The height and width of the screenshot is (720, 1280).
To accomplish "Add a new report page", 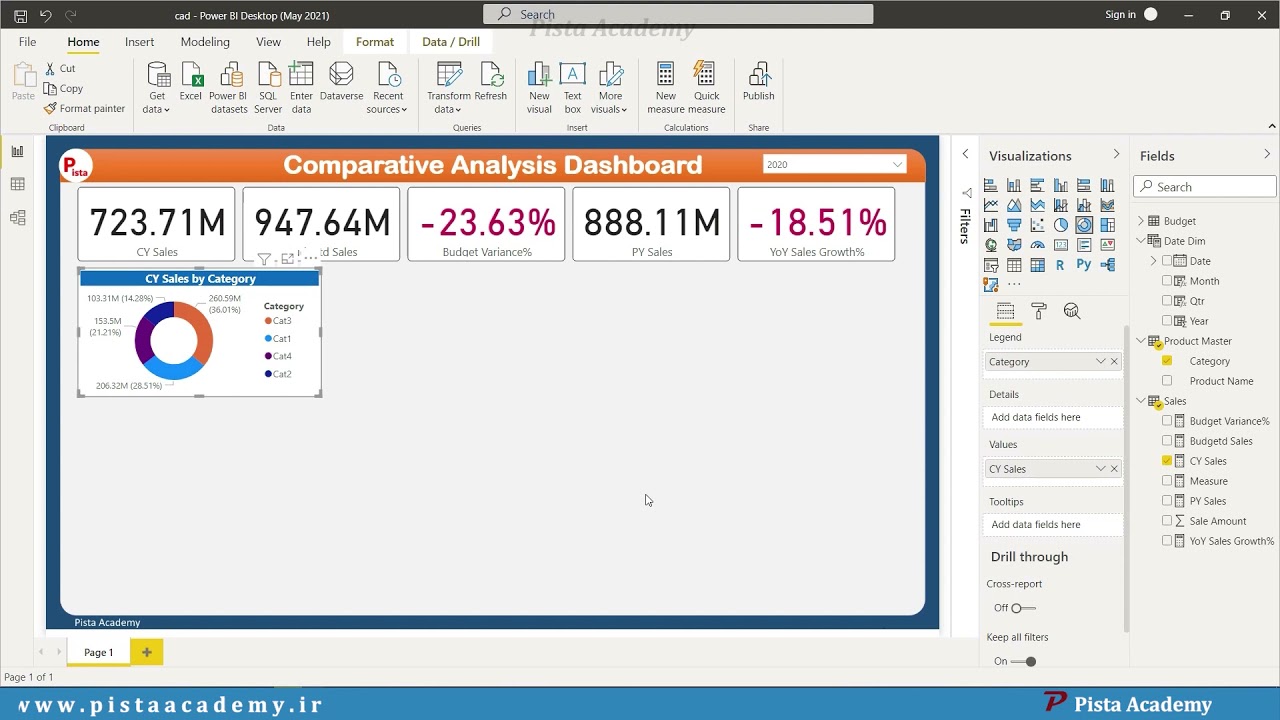I will pos(146,652).
